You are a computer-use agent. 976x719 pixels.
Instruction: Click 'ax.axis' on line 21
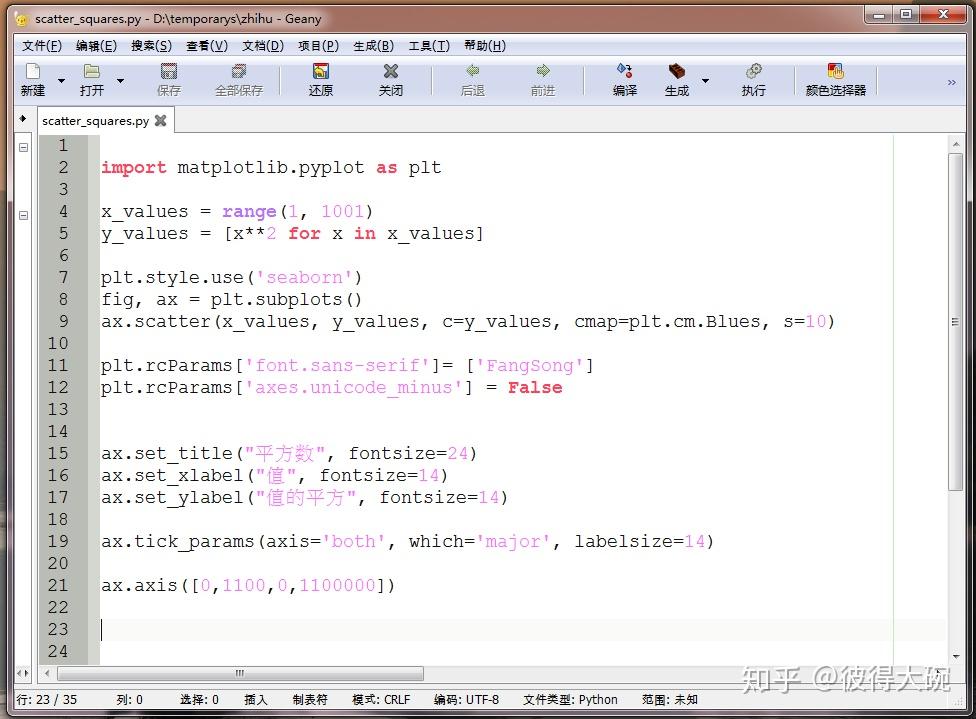[139, 586]
